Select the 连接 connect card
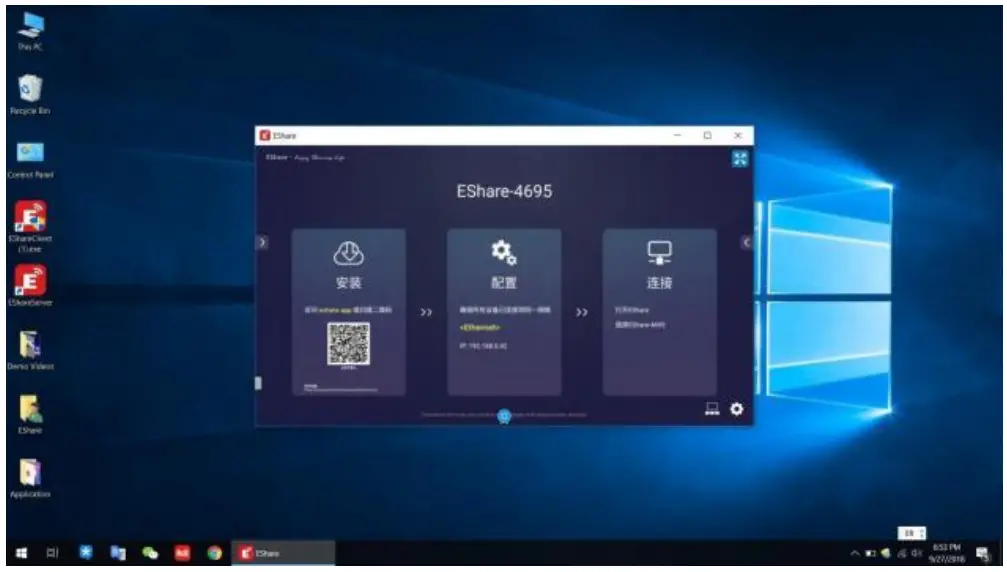Image resolution: width=1007 pixels, height=572 pixels. (x=660, y=312)
